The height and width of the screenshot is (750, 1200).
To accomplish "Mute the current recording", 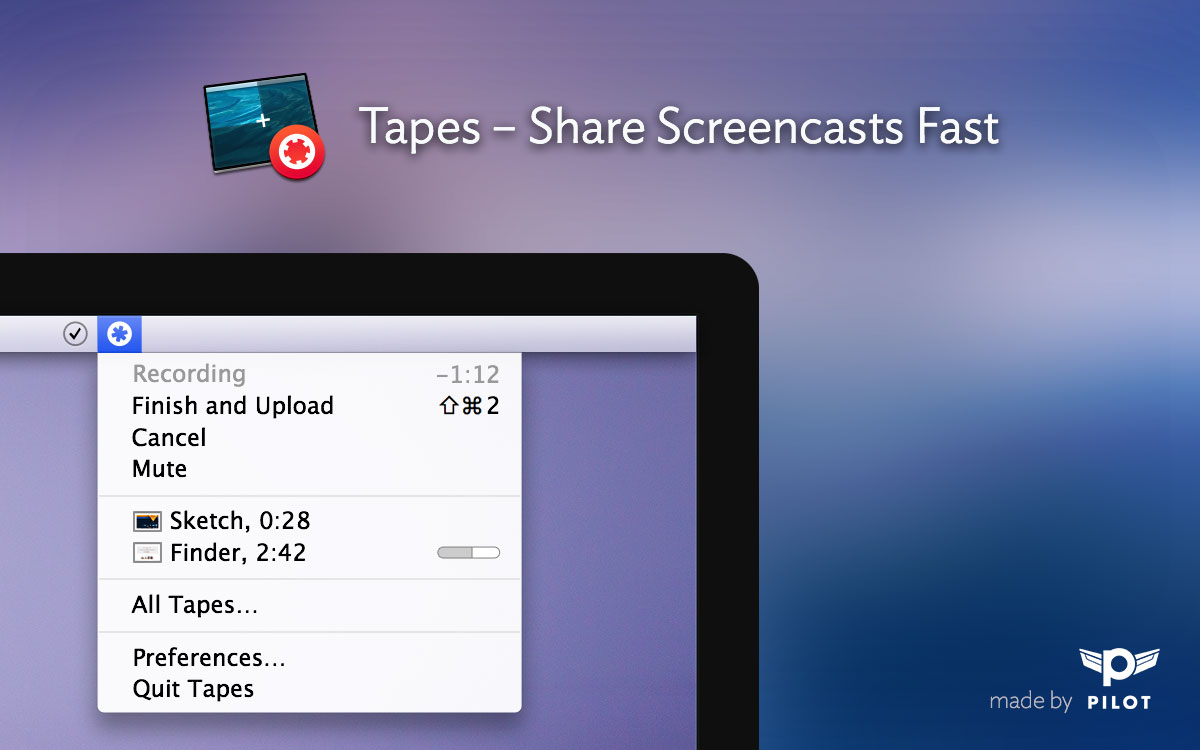I will coord(309,469).
